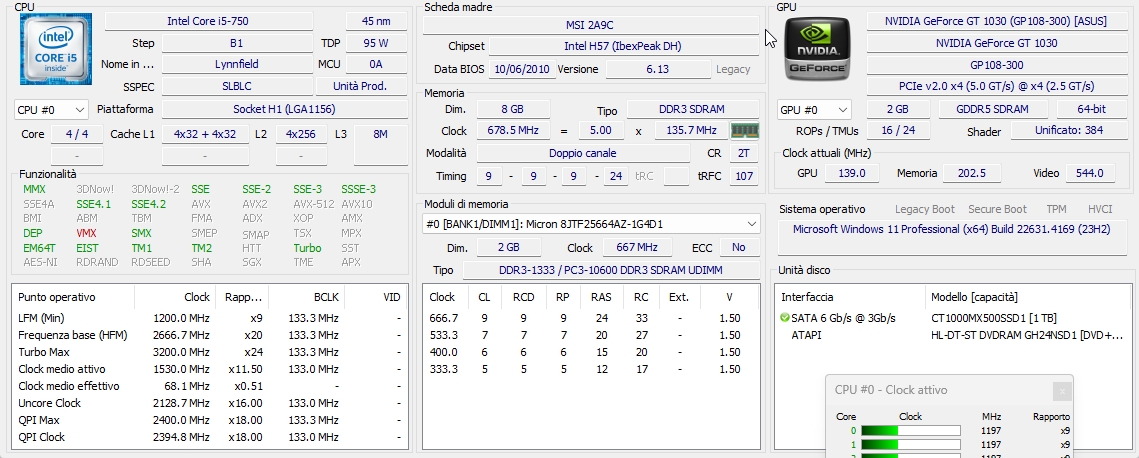Click the SLBLC SSPEC field
Image resolution: width=1139 pixels, height=458 pixels.
click(237, 86)
